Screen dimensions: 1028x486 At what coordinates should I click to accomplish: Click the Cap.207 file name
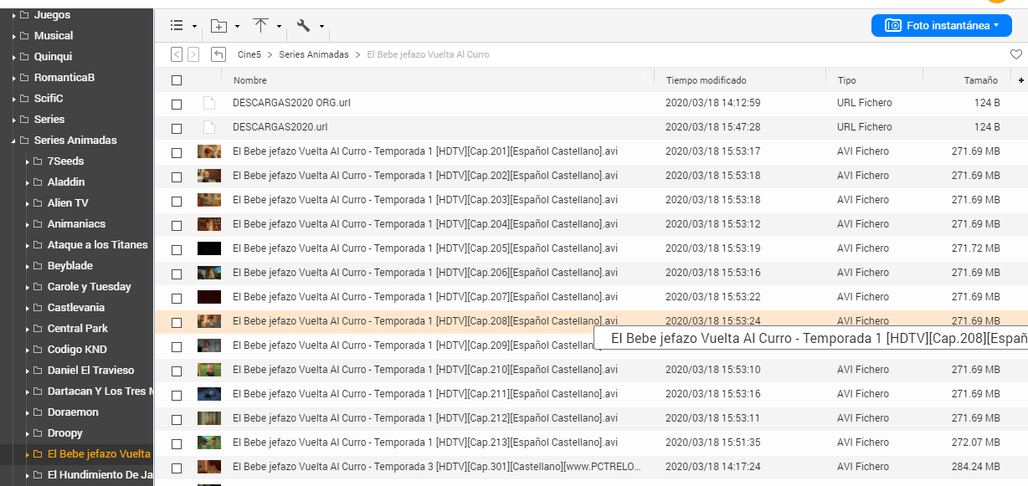pyautogui.click(x=425, y=296)
